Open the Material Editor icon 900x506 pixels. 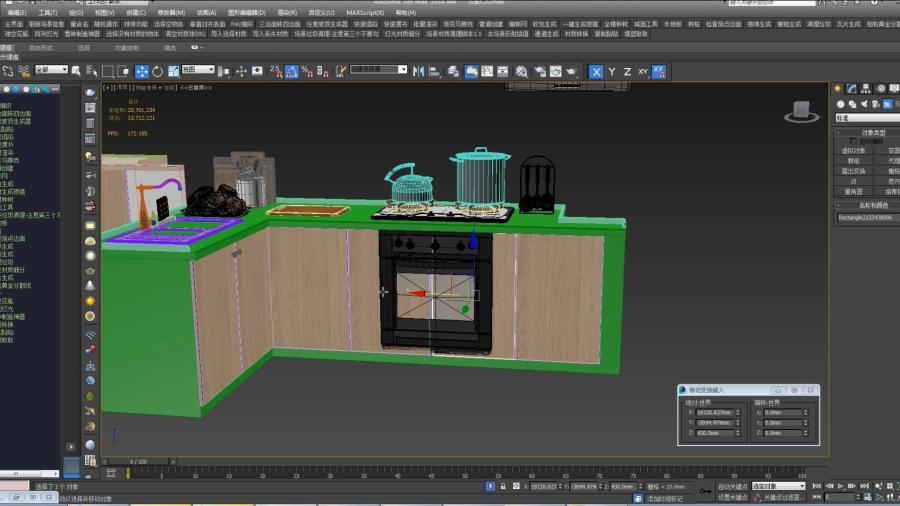(521, 72)
